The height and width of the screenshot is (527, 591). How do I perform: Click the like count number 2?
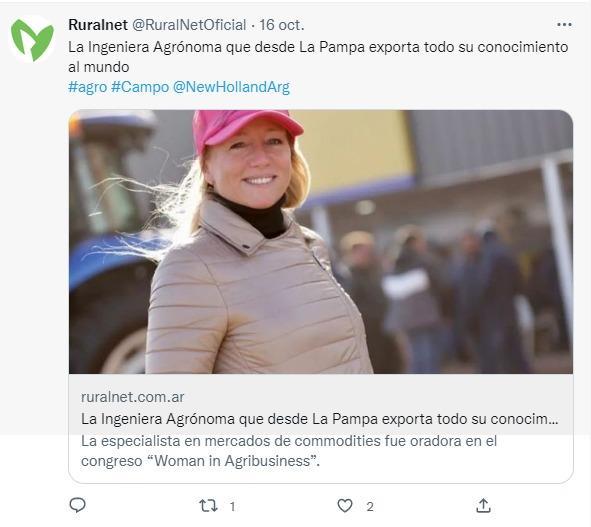tap(370, 506)
